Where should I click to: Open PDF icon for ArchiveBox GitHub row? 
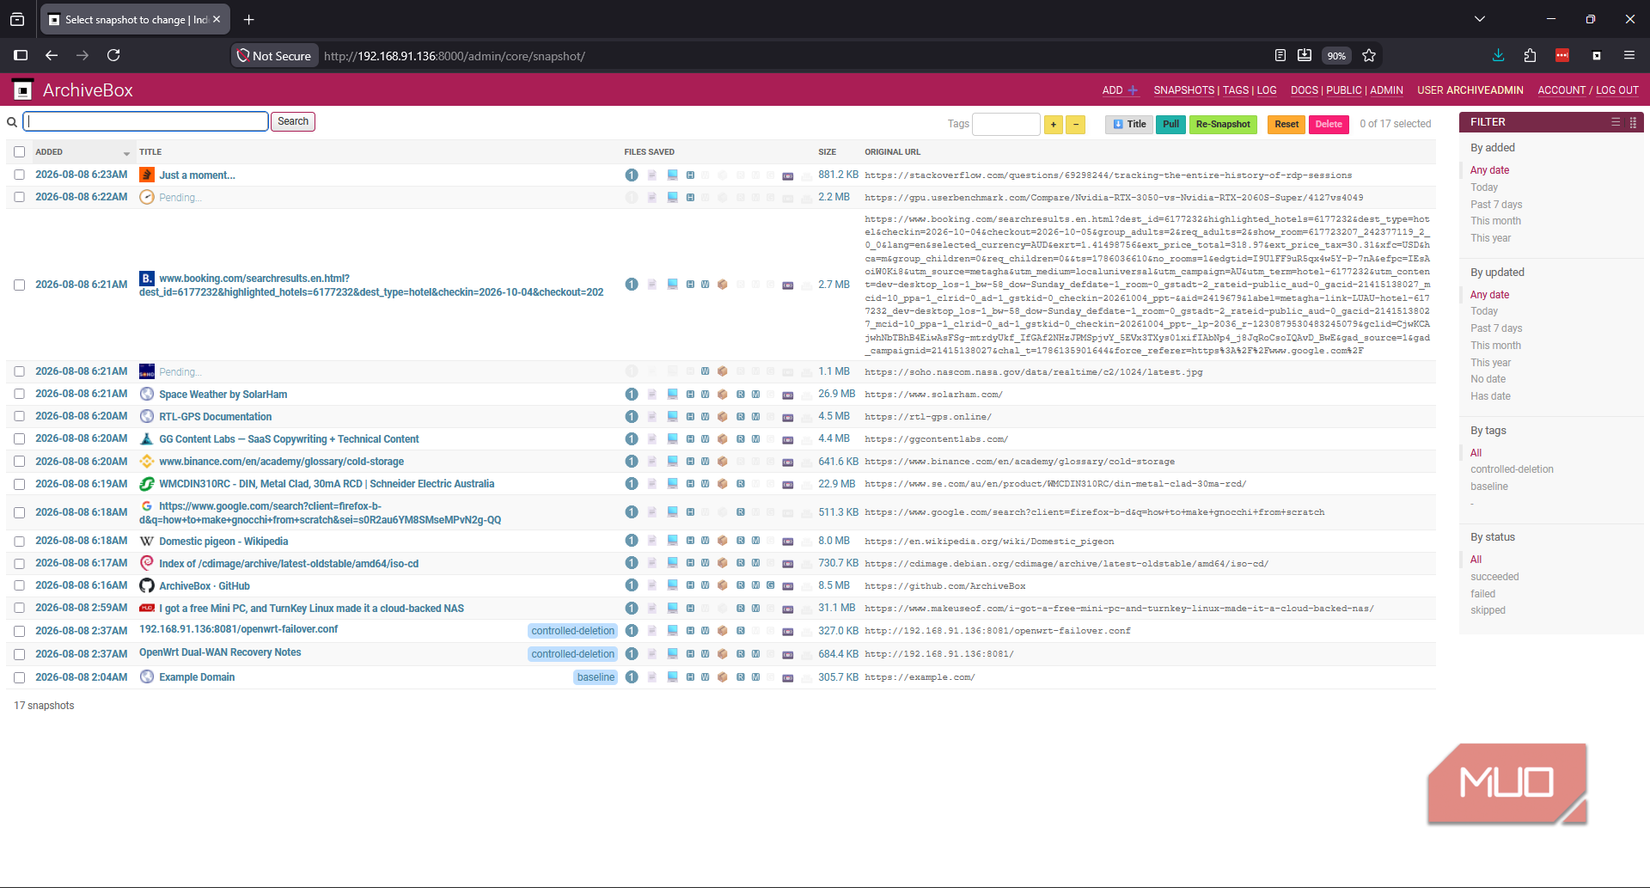(x=652, y=585)
